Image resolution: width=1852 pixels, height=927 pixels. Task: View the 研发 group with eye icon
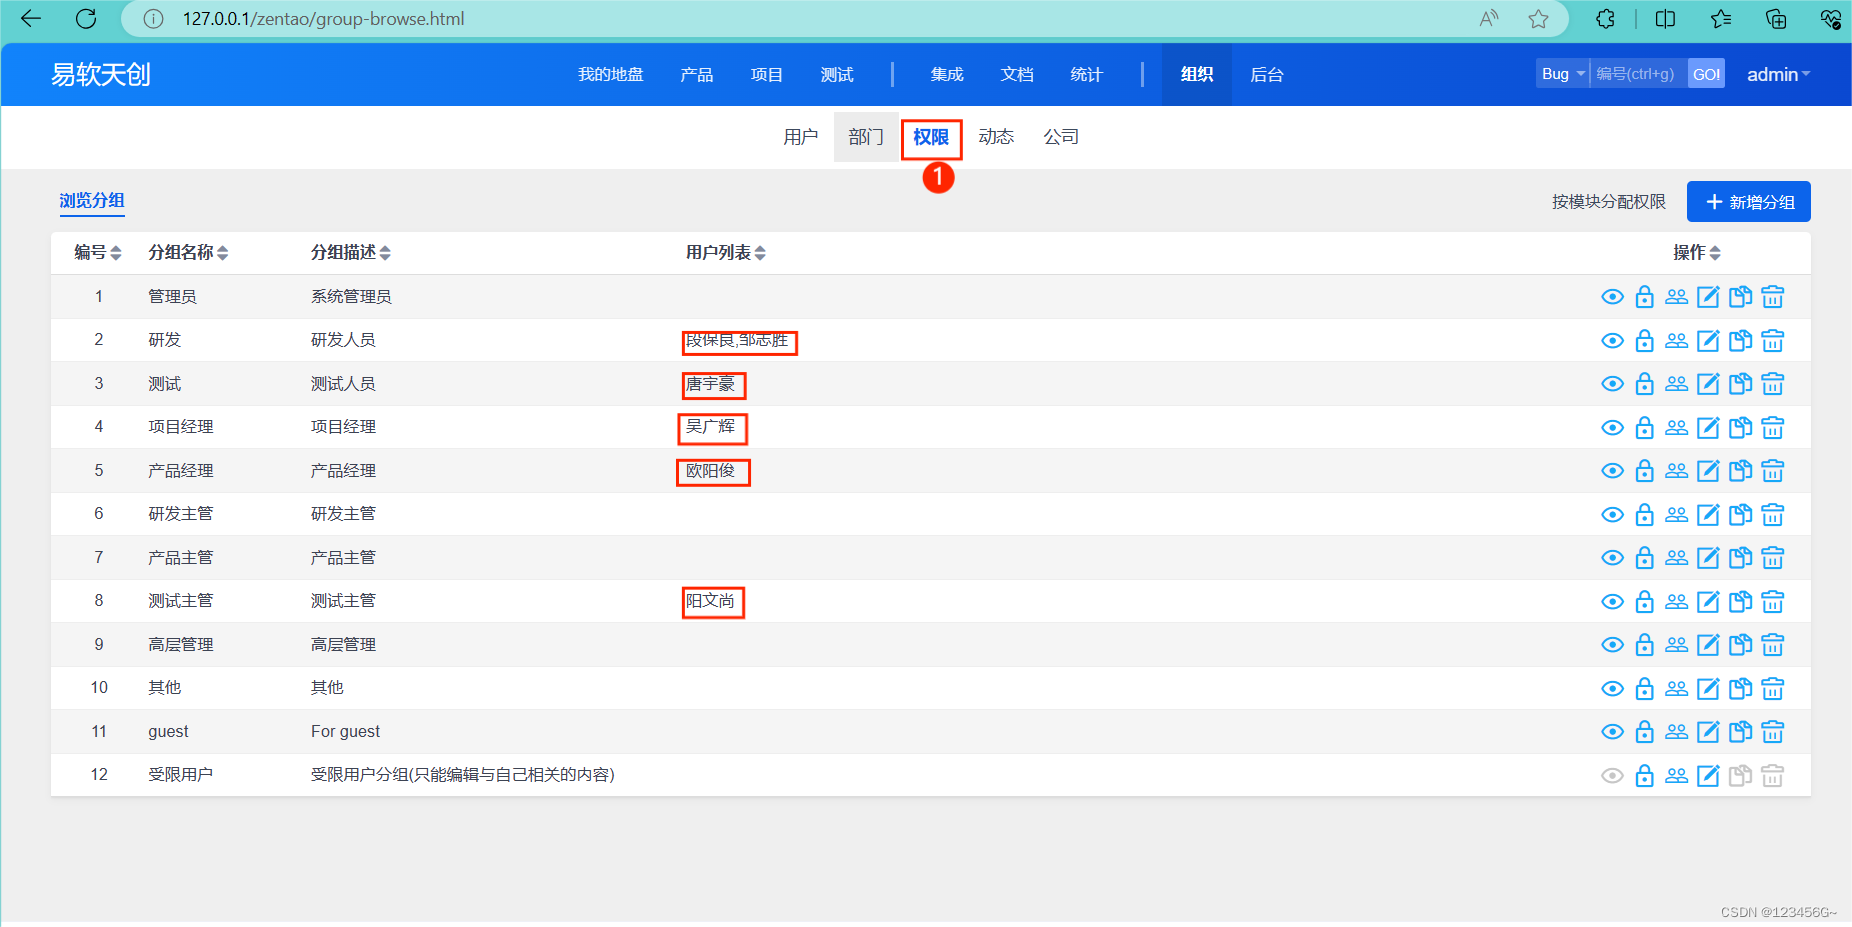pos(1612,341)
